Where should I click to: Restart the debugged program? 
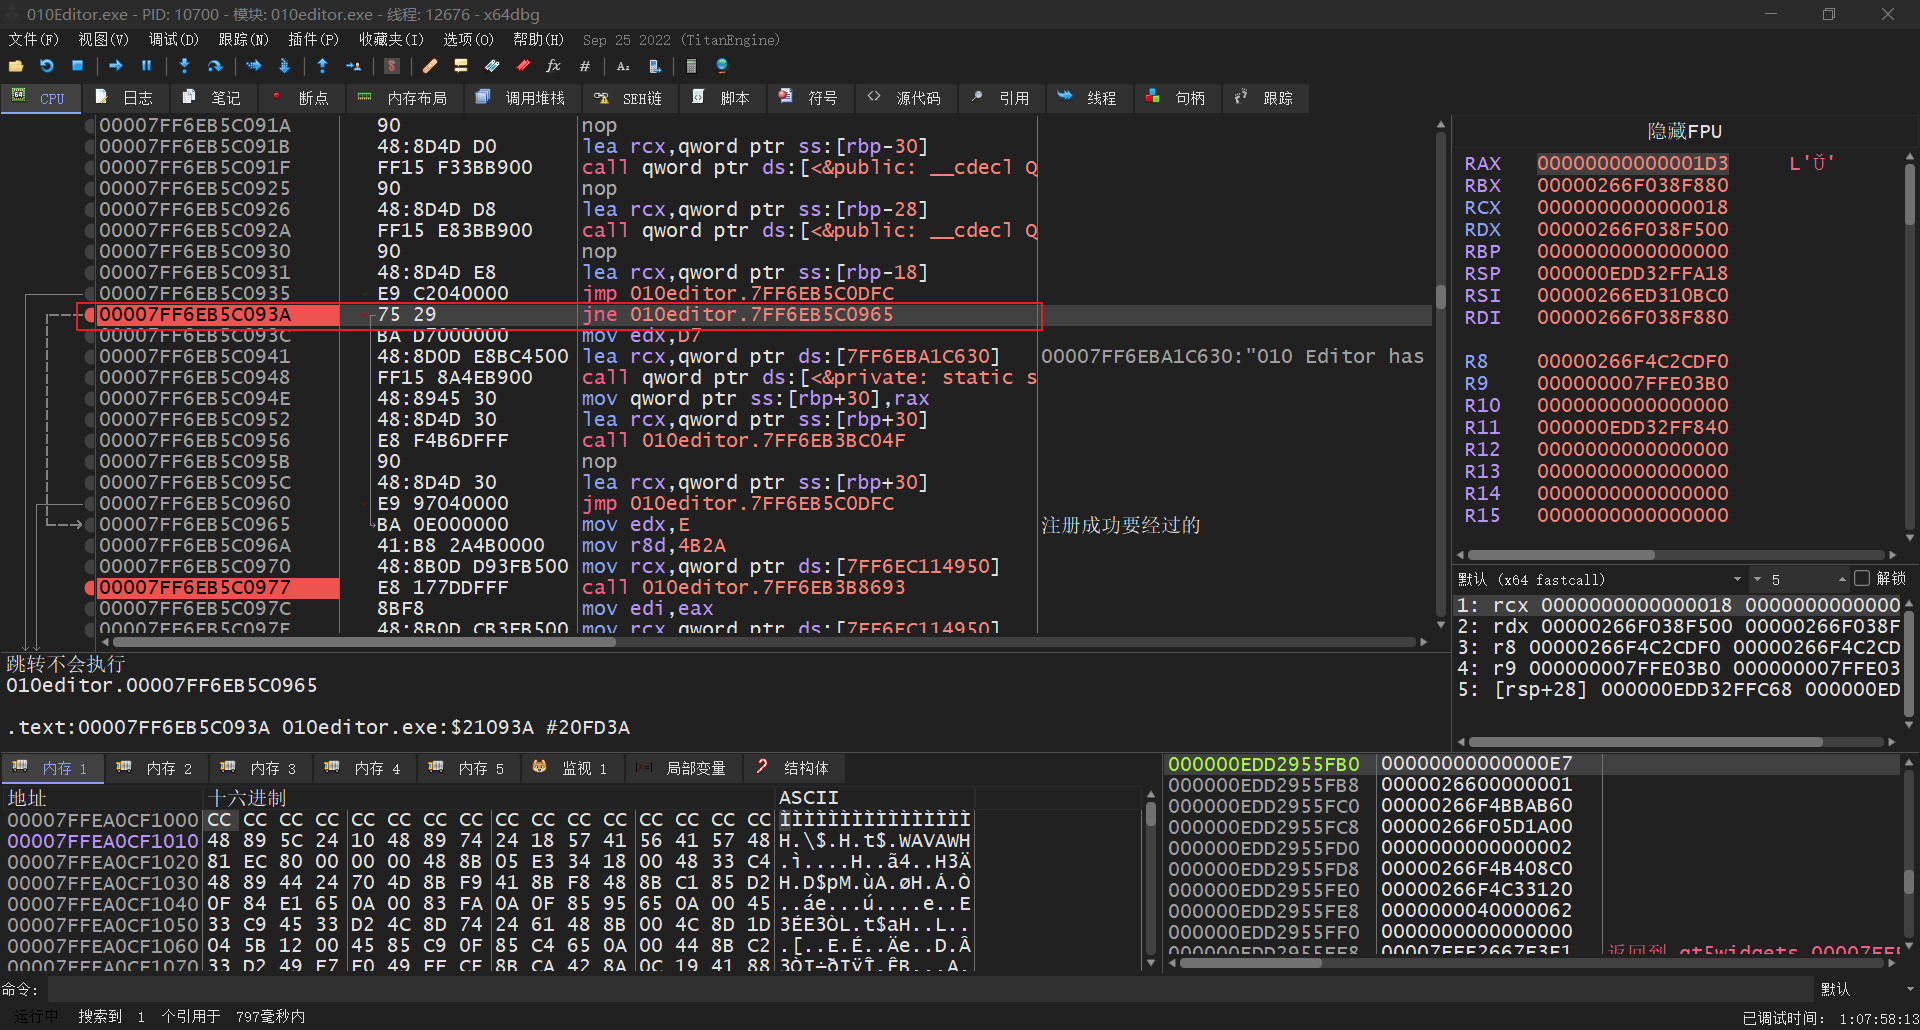click(x=47, y=66)
